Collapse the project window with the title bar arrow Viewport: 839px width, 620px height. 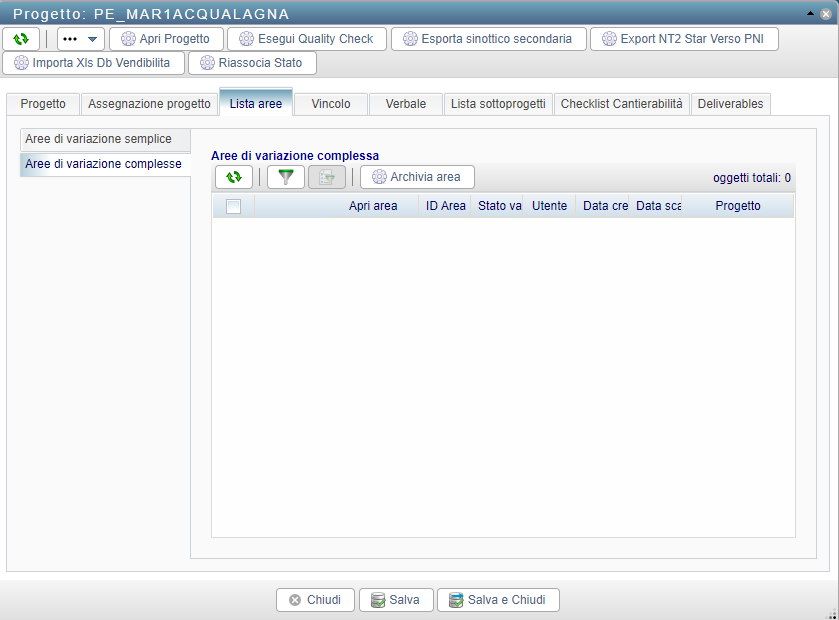click(x=809, y=14)
